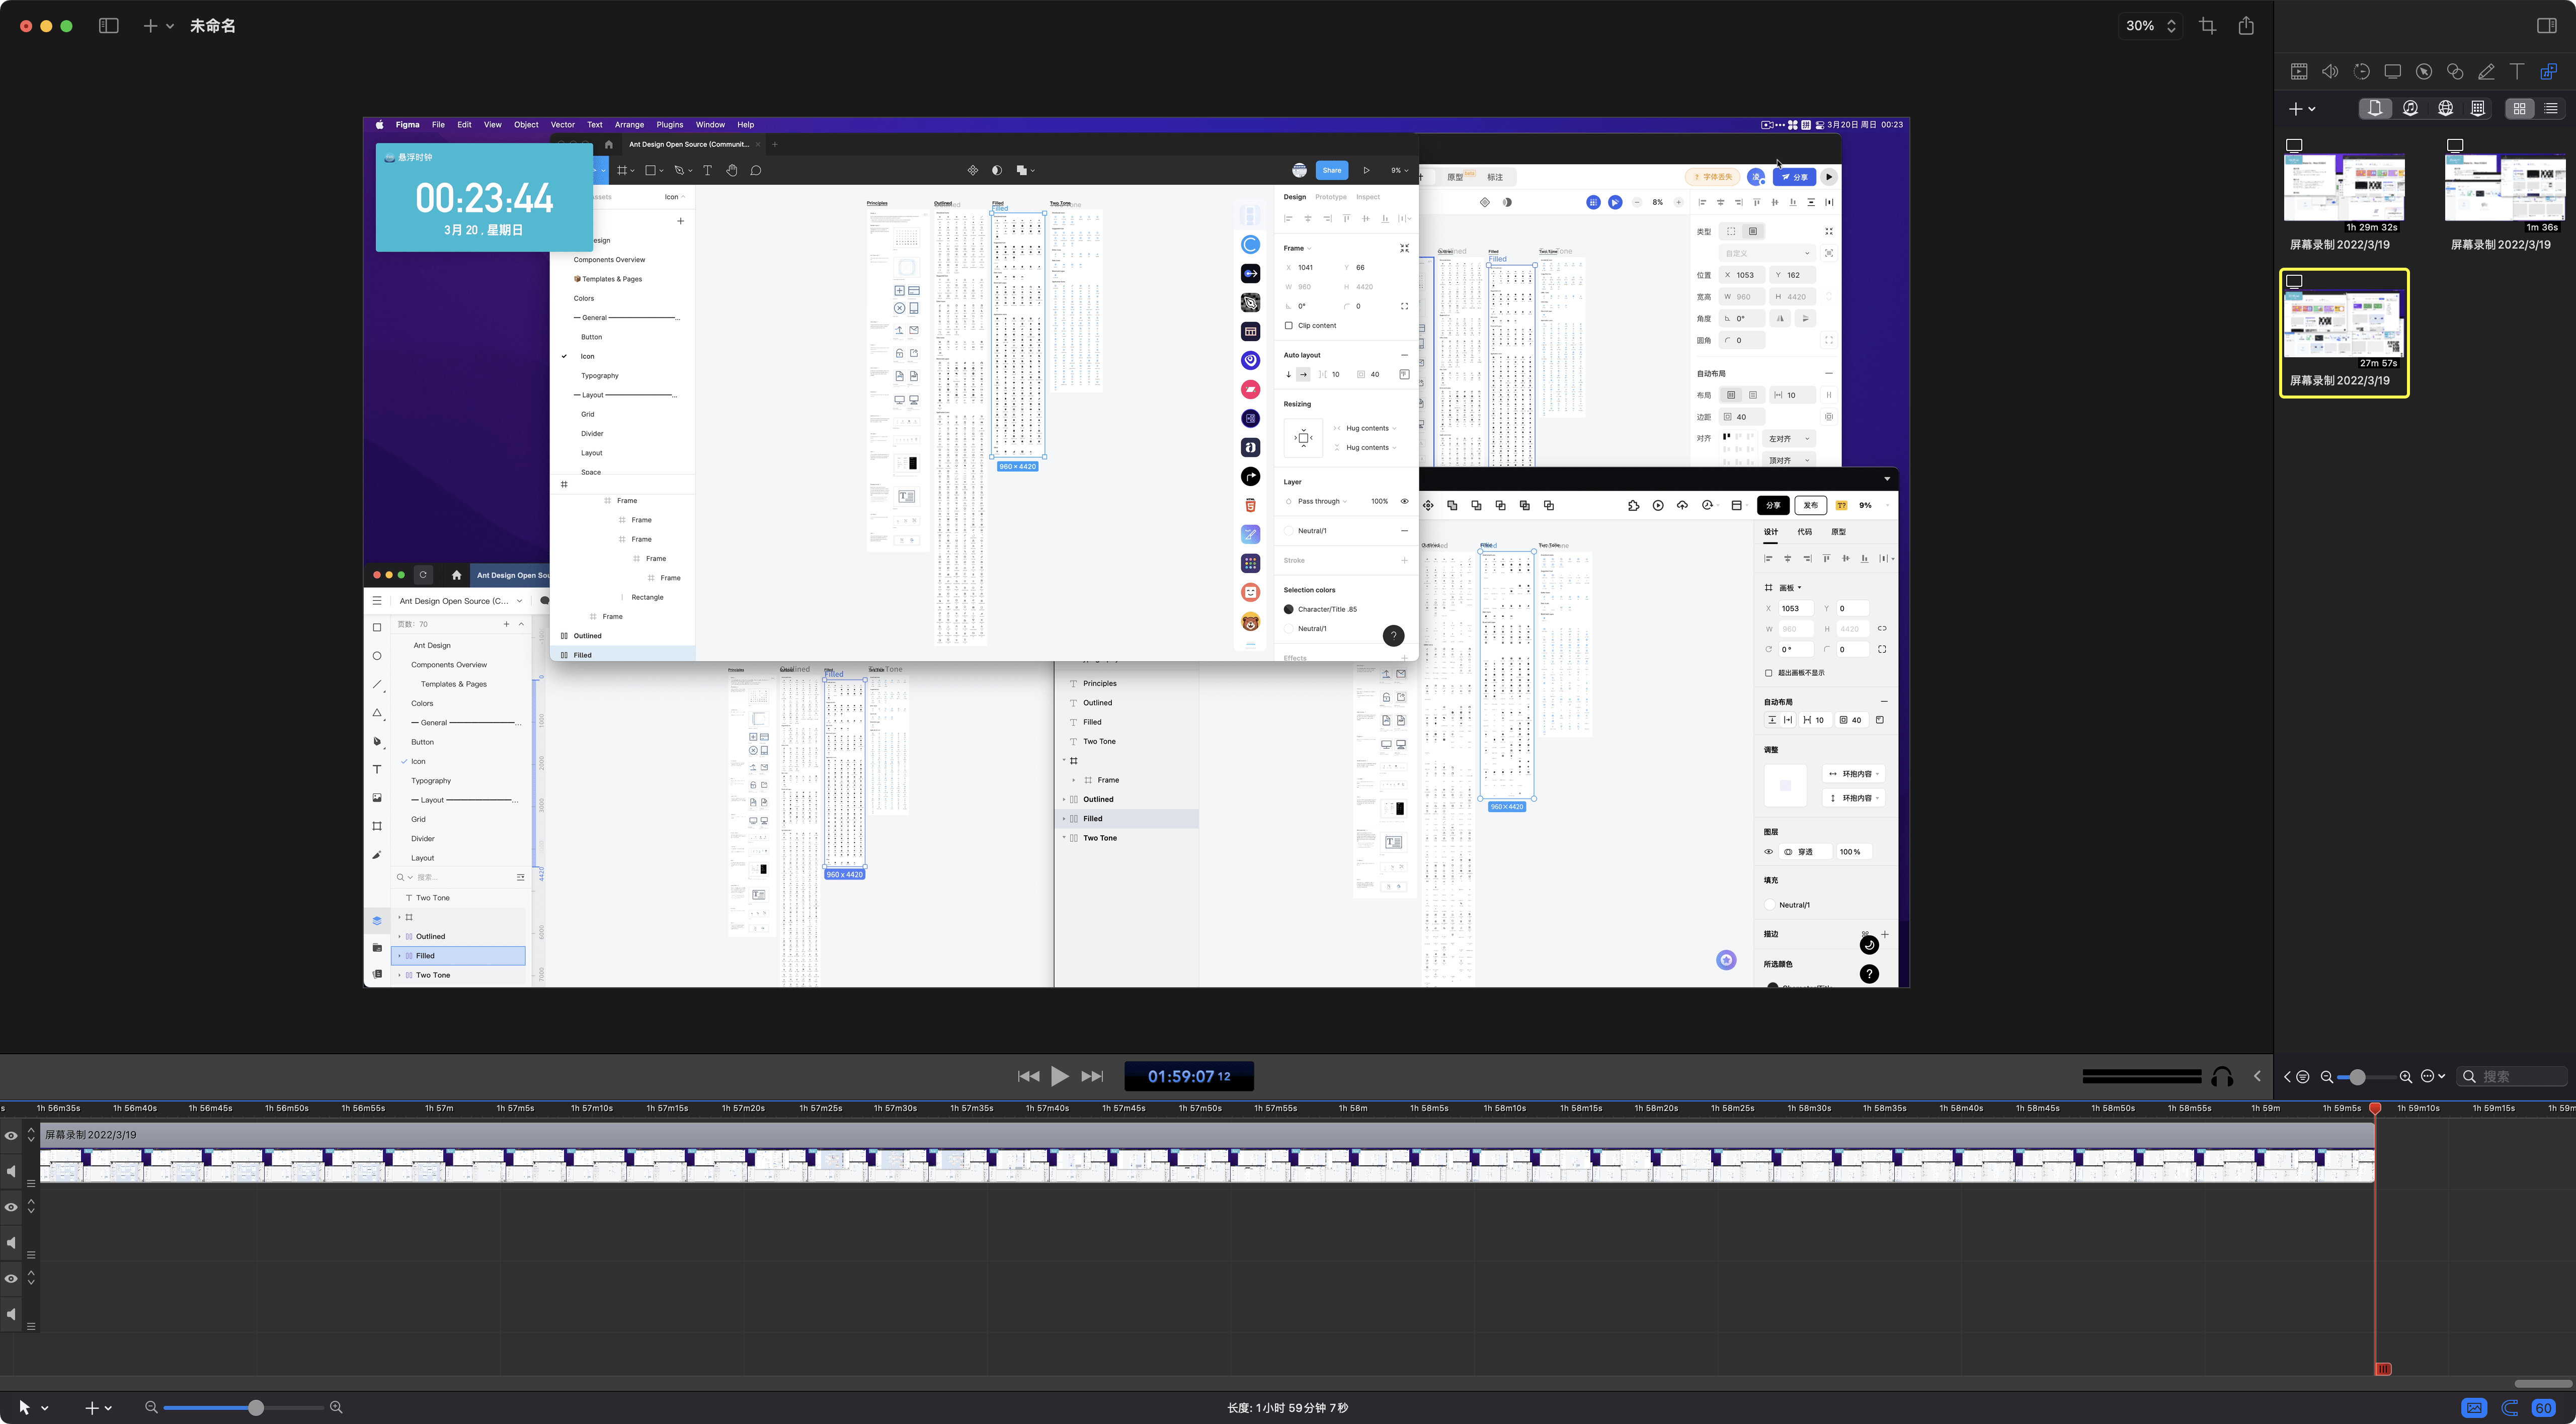Open the media library plus add dropdown

pyautogui.click(x=2302, y=108)
